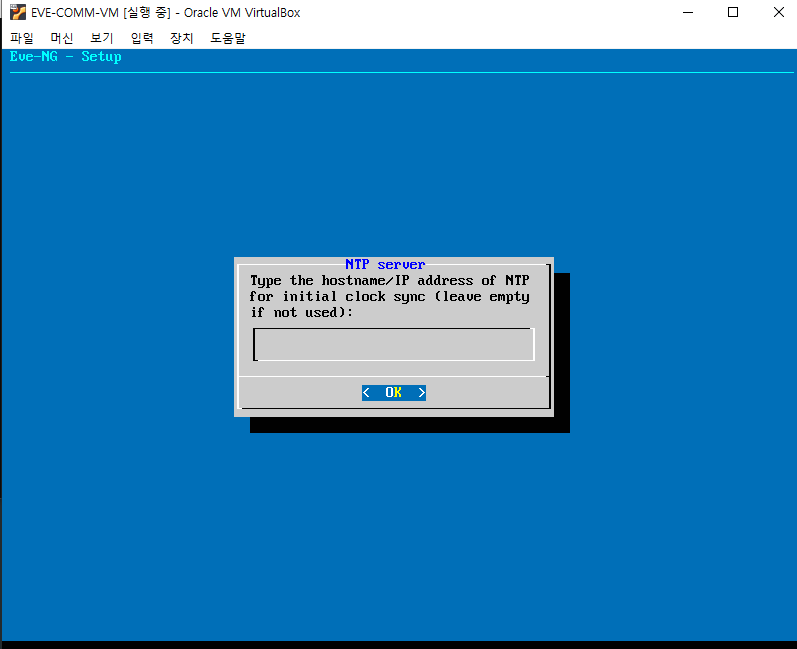Focus the NTP server address input field
This screenshot has width=797, height=649.
(x=393, y=344)
